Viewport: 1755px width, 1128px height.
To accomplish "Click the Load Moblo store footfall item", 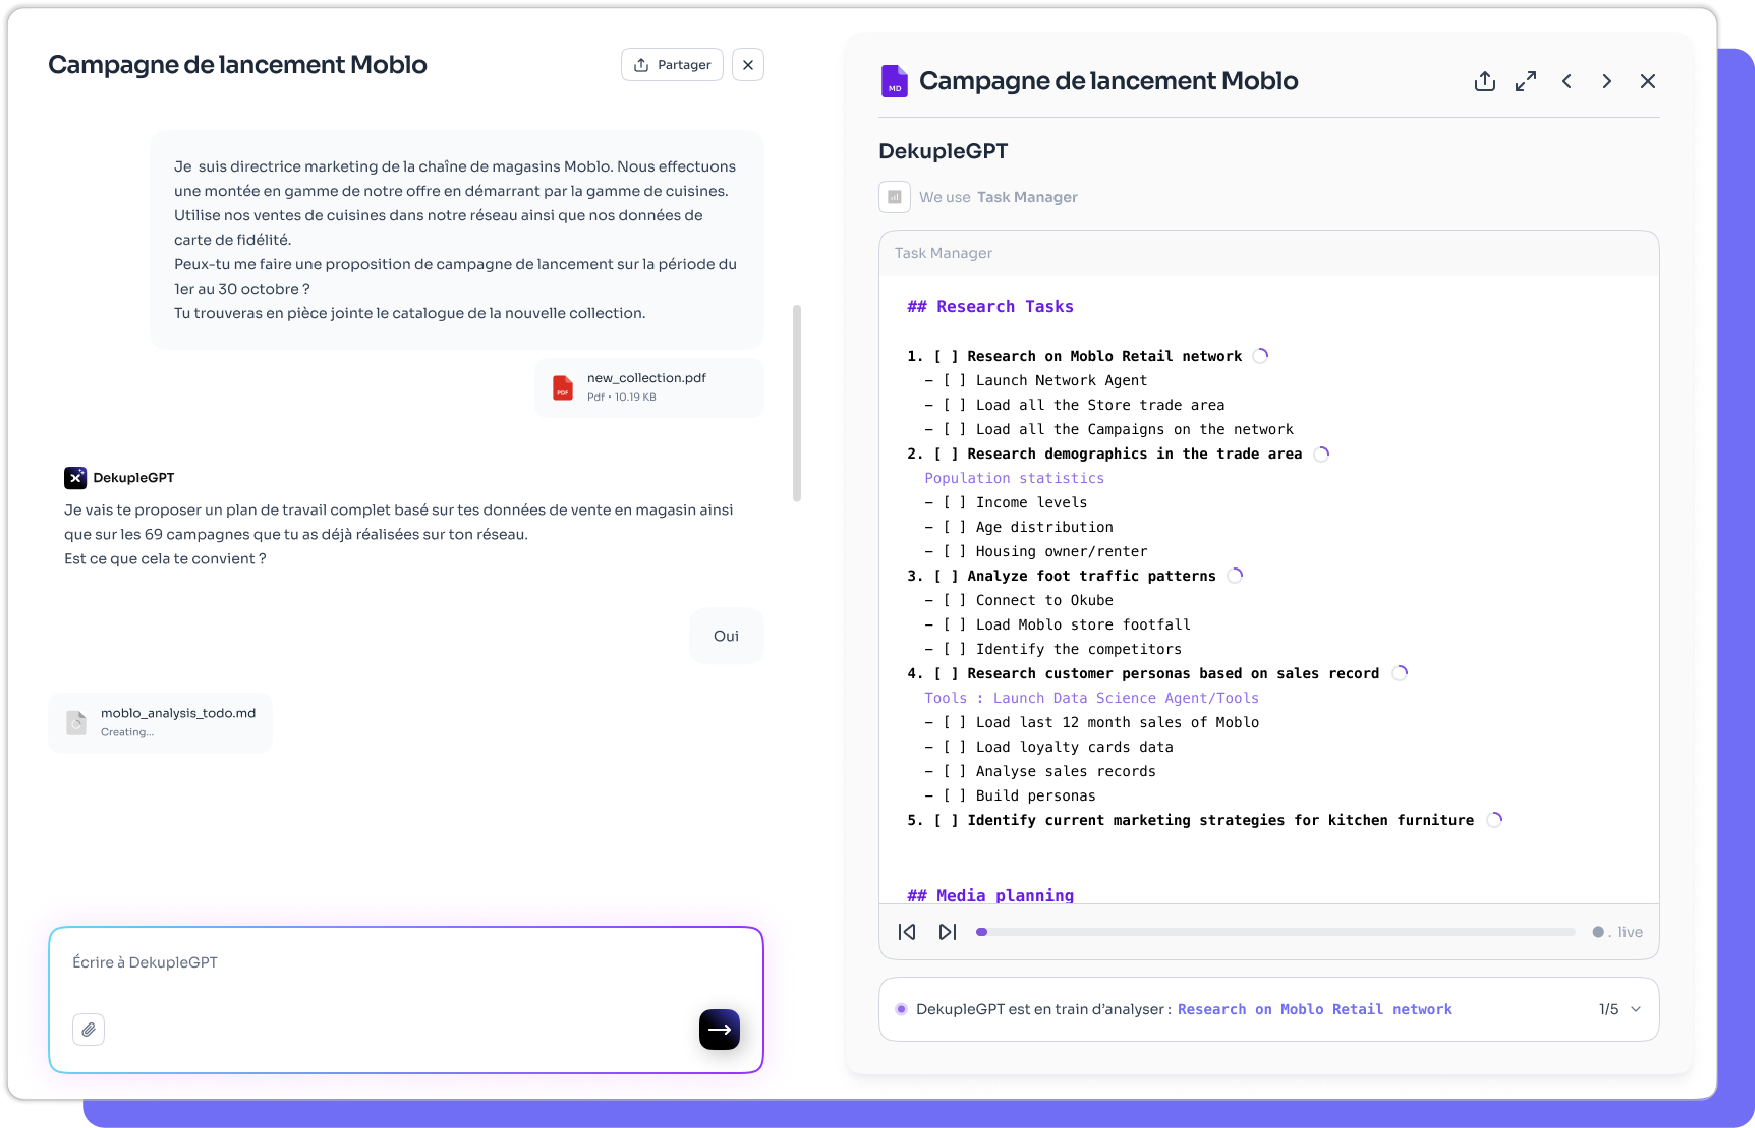I will [1083, 625].
